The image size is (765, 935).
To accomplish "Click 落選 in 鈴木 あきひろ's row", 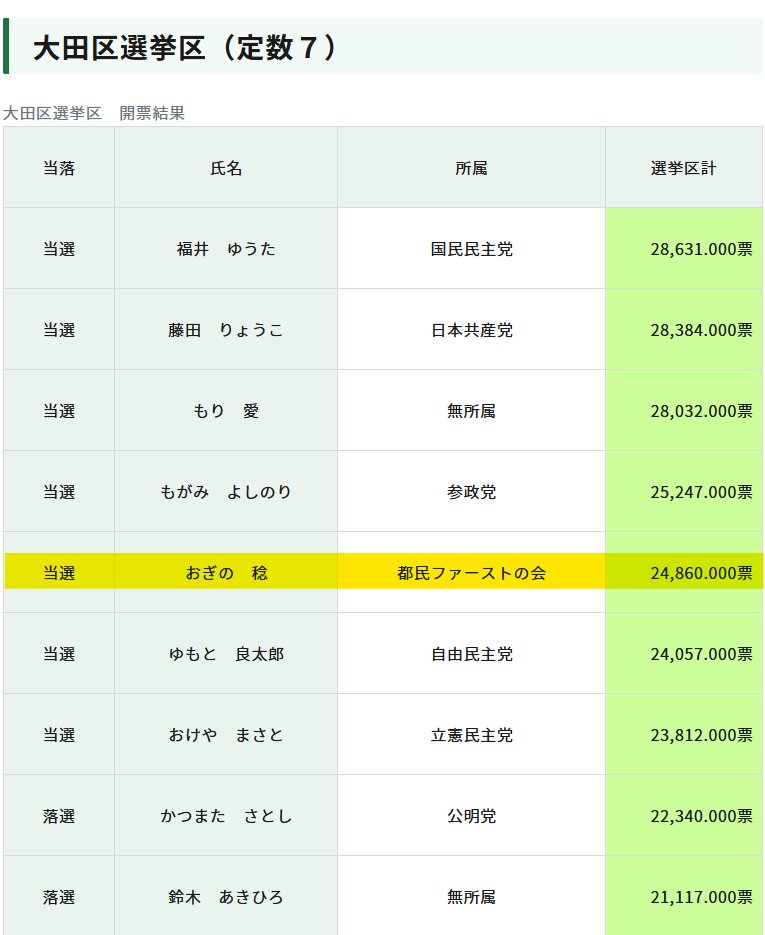I will pos(59,897).
